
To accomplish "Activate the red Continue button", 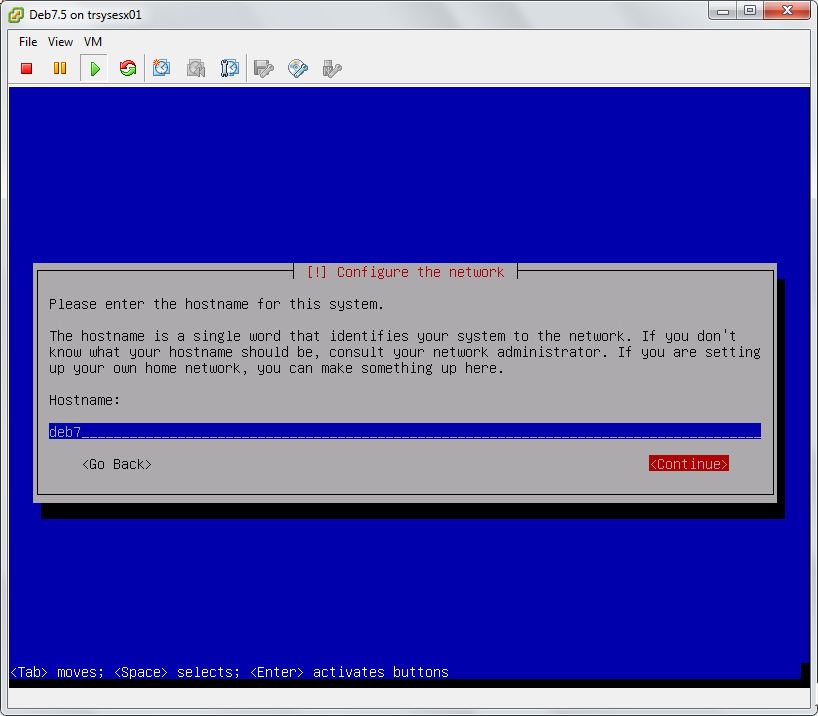I will [x=689, y=463].
